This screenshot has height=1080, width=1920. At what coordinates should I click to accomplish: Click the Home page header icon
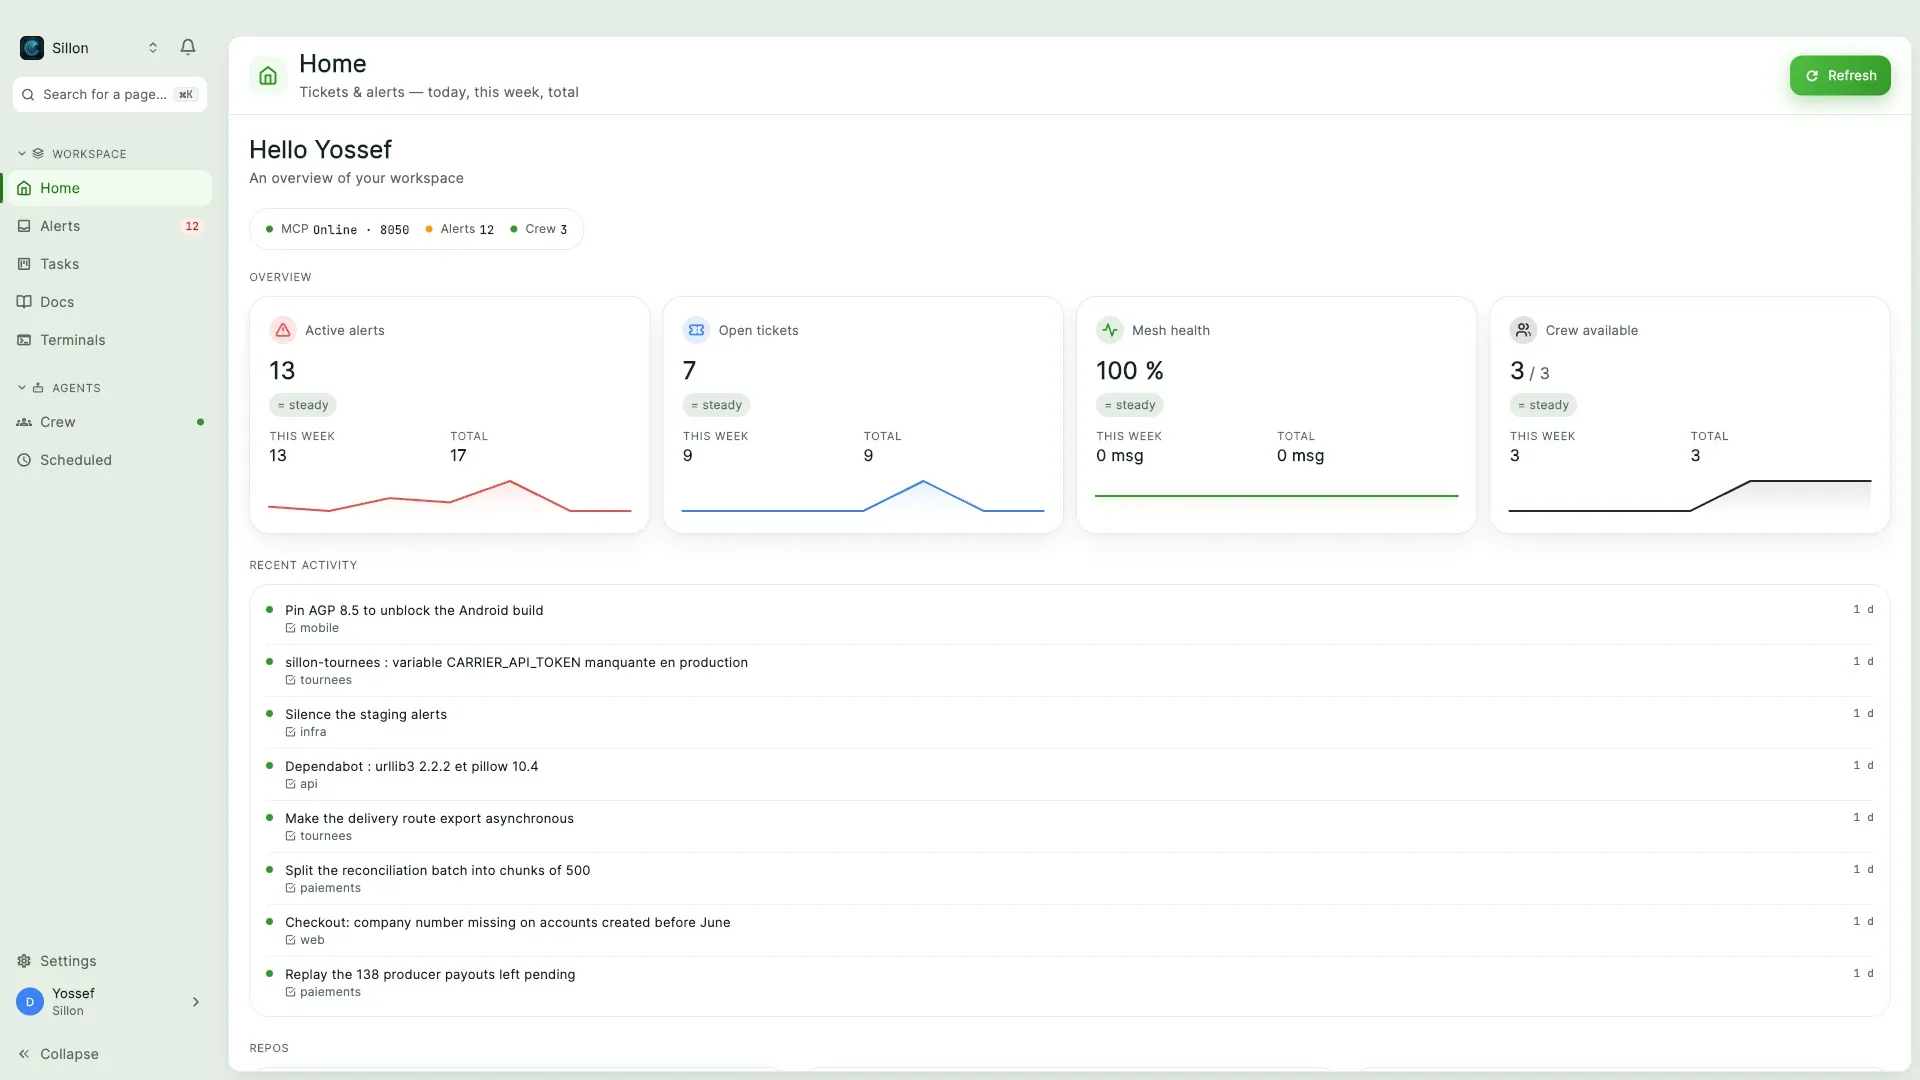pos(268,76)
